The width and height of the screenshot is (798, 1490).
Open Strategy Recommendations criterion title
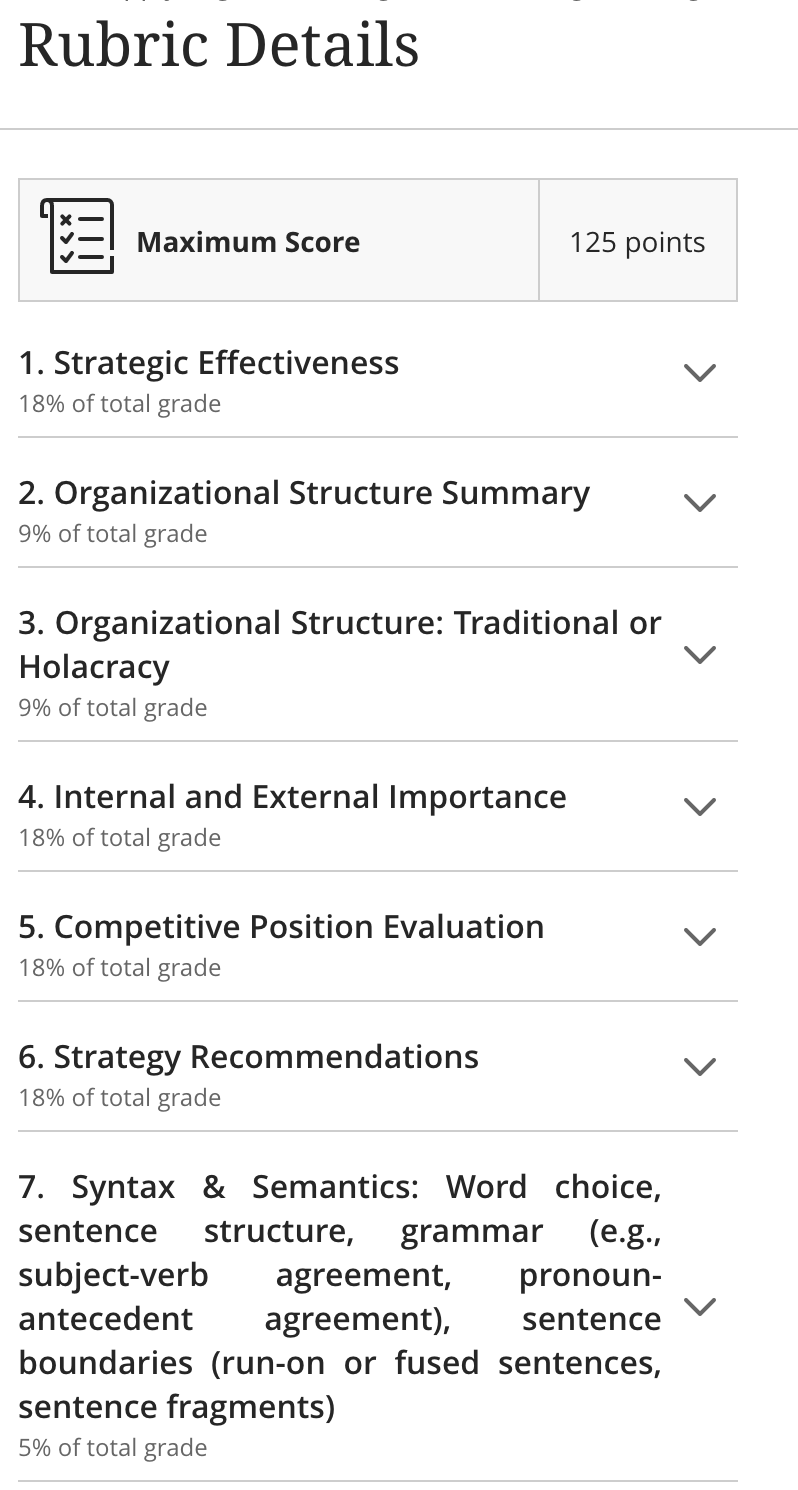(x=249, y=1057)
